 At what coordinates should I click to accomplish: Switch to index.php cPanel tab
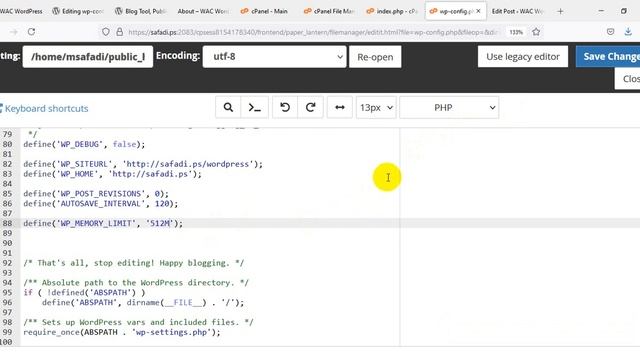pyautogui.click(x=392, y=11)
